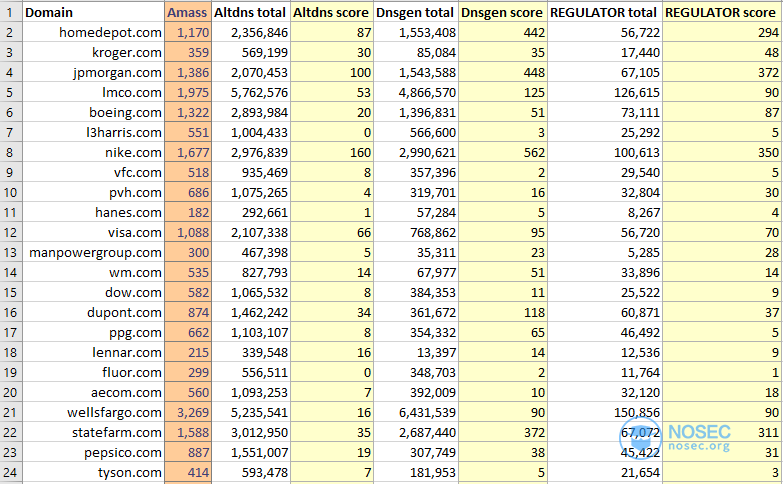Select the wellsfargo.com cell
Image resolution: width=783 pixels, height=484 pixels.
(93, 412)
